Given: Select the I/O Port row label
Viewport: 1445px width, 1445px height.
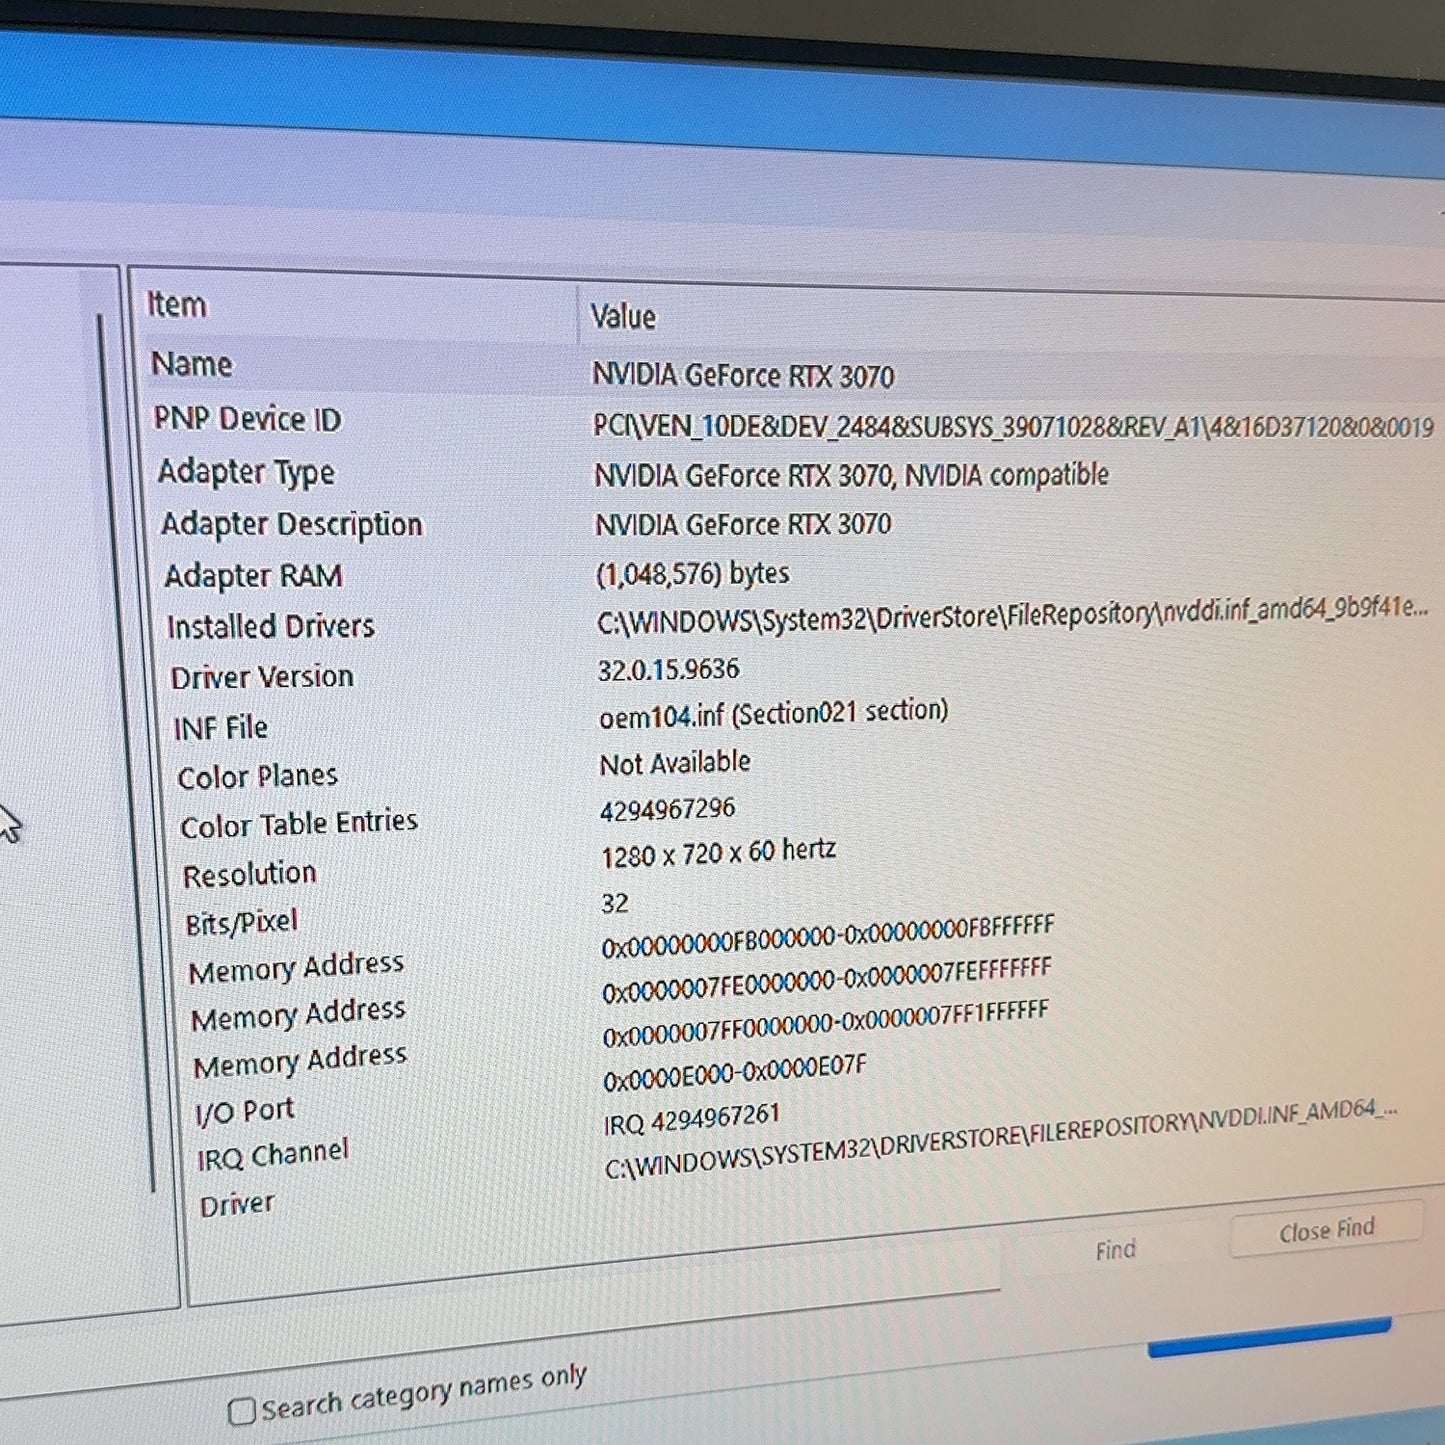Looking at the screenshot, I should point(245,1111).
